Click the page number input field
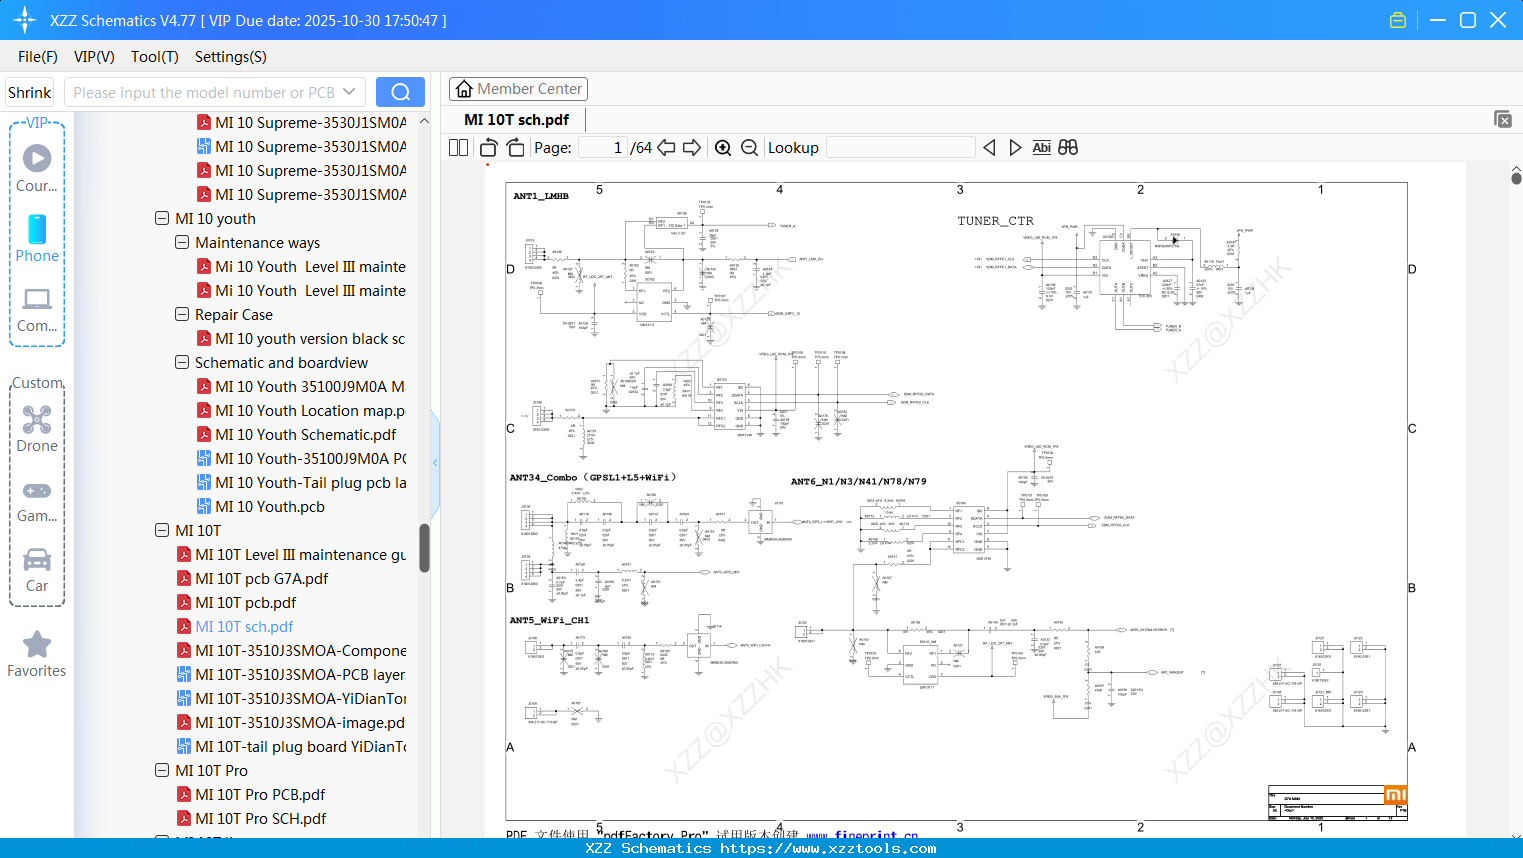The width and height of the screenshot is (1523, 858). pos(603,148)
